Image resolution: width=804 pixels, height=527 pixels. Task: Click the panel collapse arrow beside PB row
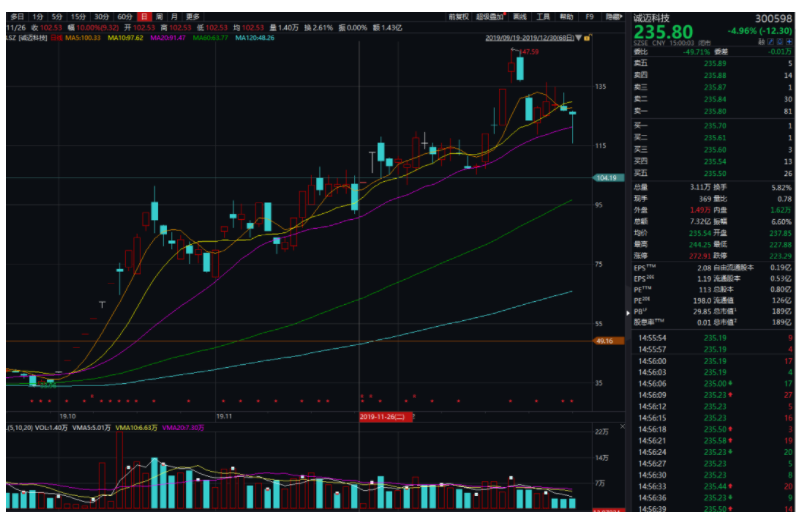point(629,312)
